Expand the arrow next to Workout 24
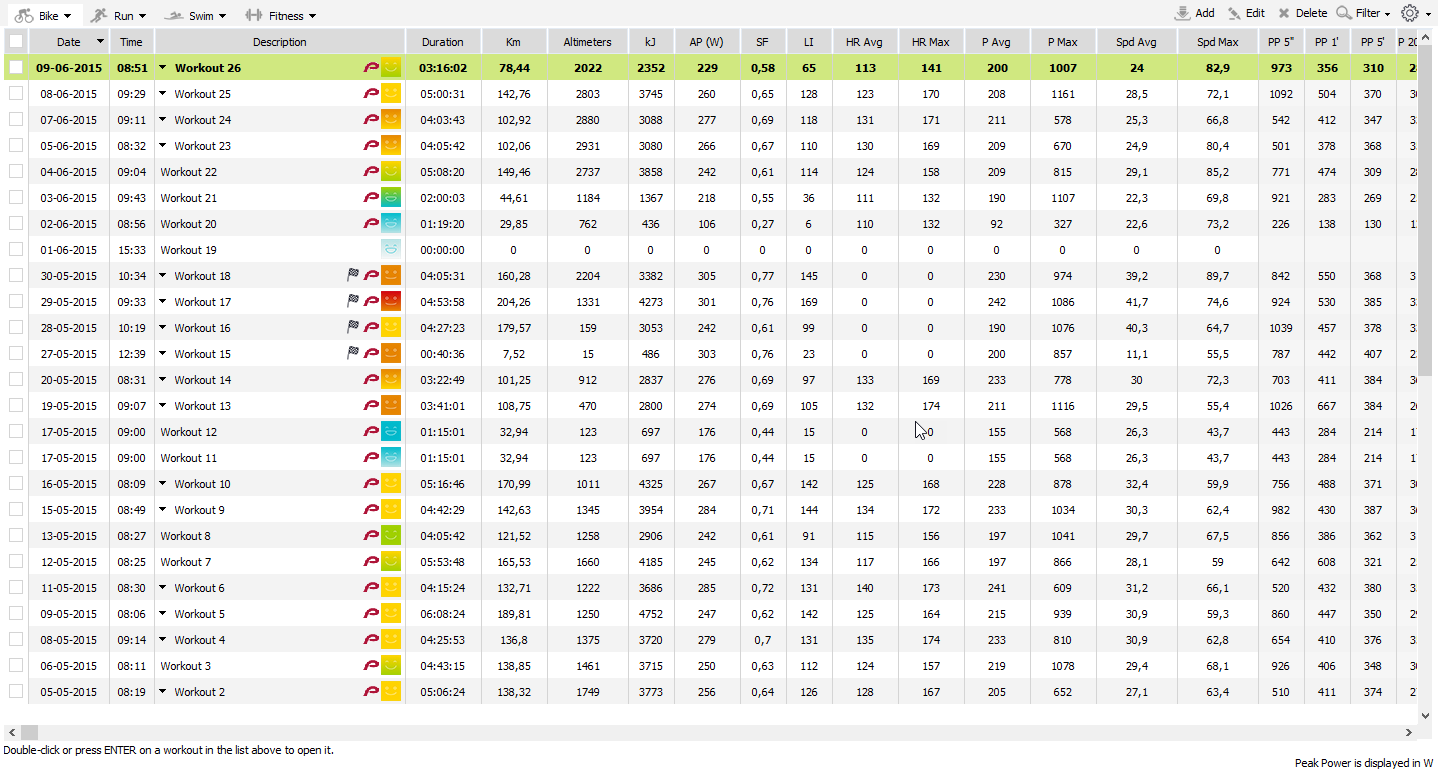Screen dimensions: 1438x771 click(x=163, y=120)
